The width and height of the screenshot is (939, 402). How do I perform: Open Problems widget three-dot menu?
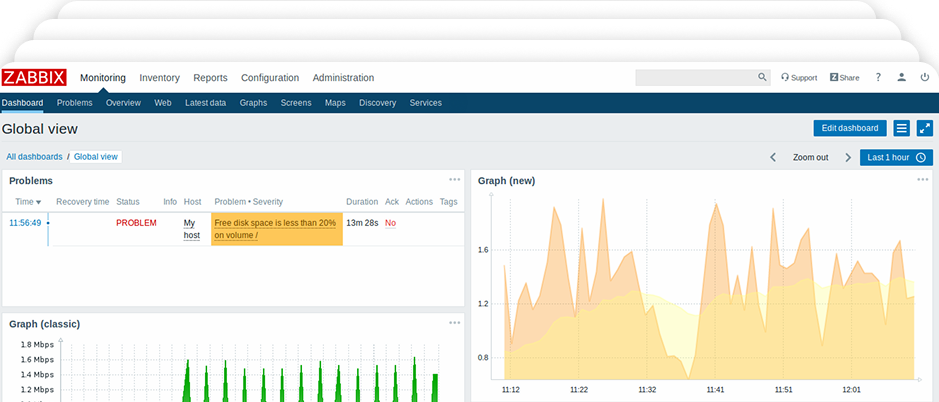click(455, 180)
